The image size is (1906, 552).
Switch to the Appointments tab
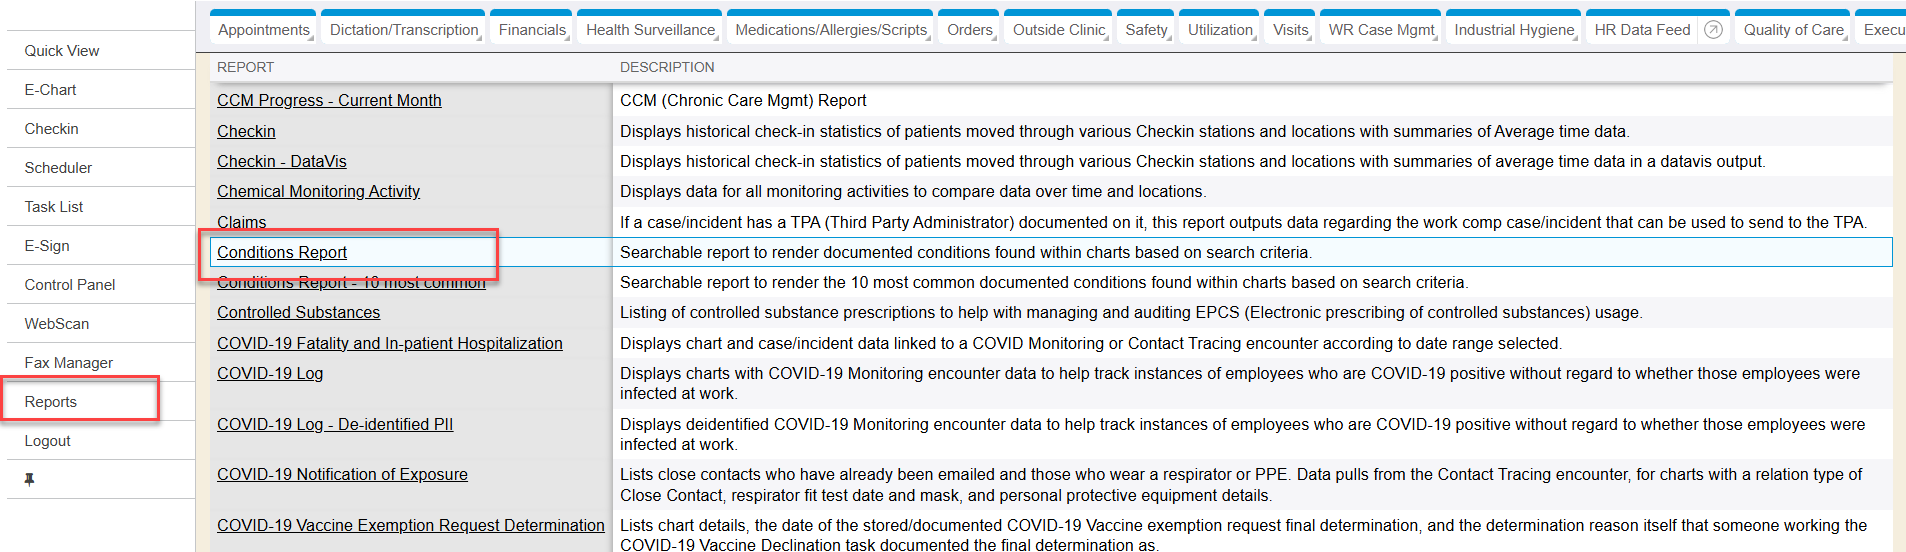[x=263, y=30]
